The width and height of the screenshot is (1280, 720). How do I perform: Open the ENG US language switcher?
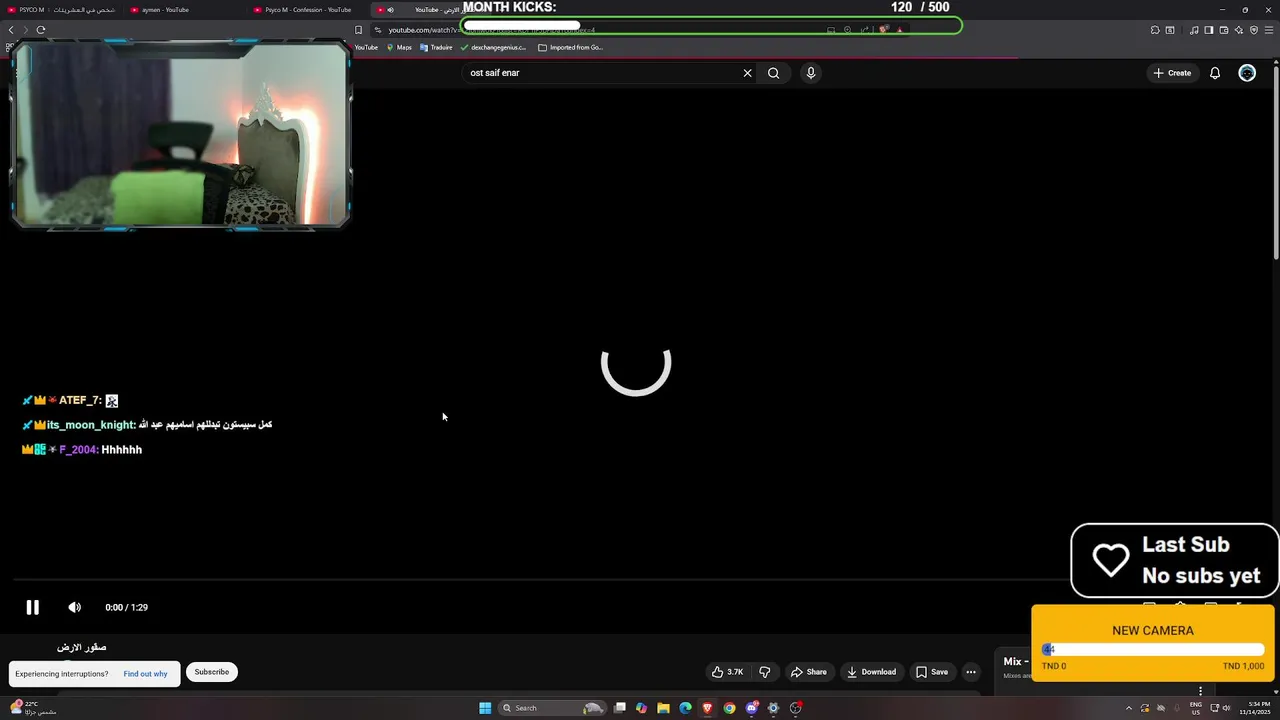pos(1196,708)
